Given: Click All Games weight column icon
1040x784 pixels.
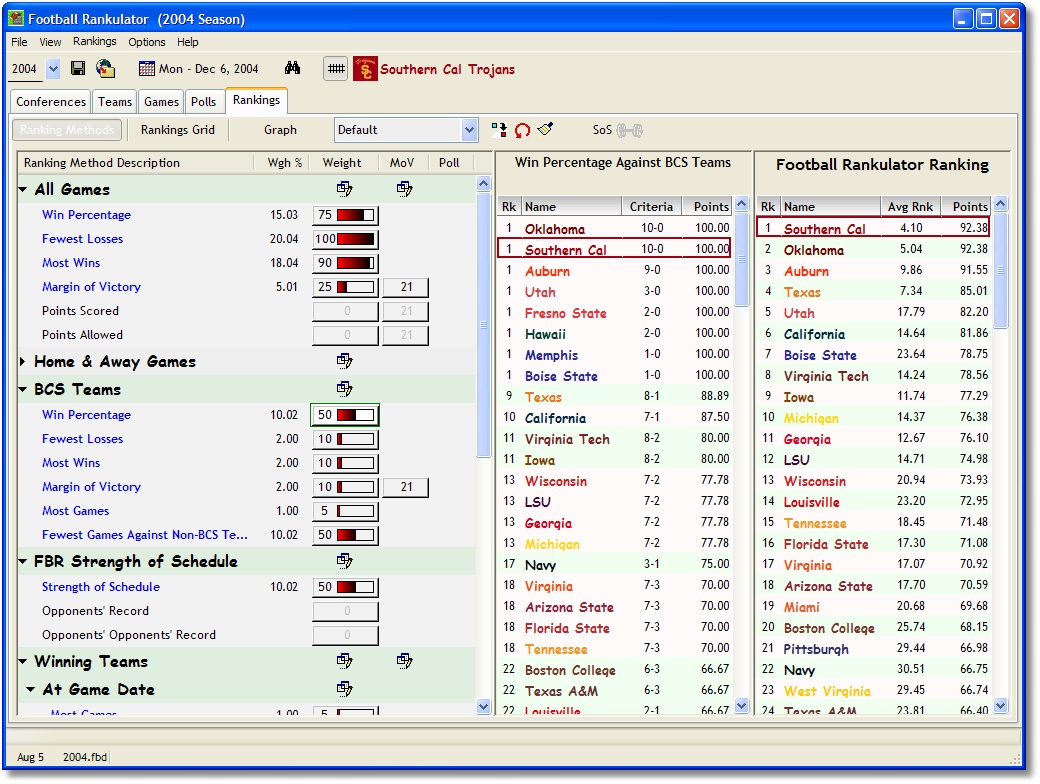Looking at the screenshot, I should click(344, 189).
